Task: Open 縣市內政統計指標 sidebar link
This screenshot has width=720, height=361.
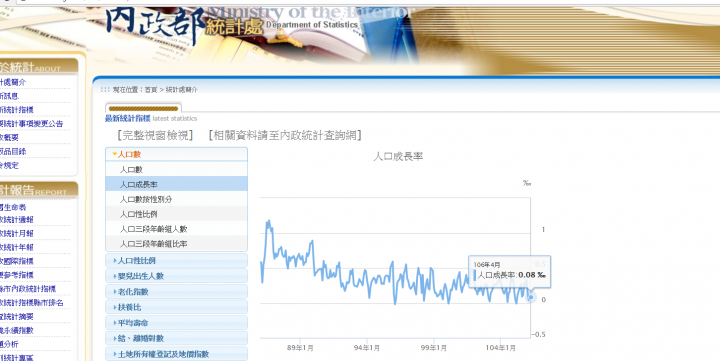Action: pos(28,288)
